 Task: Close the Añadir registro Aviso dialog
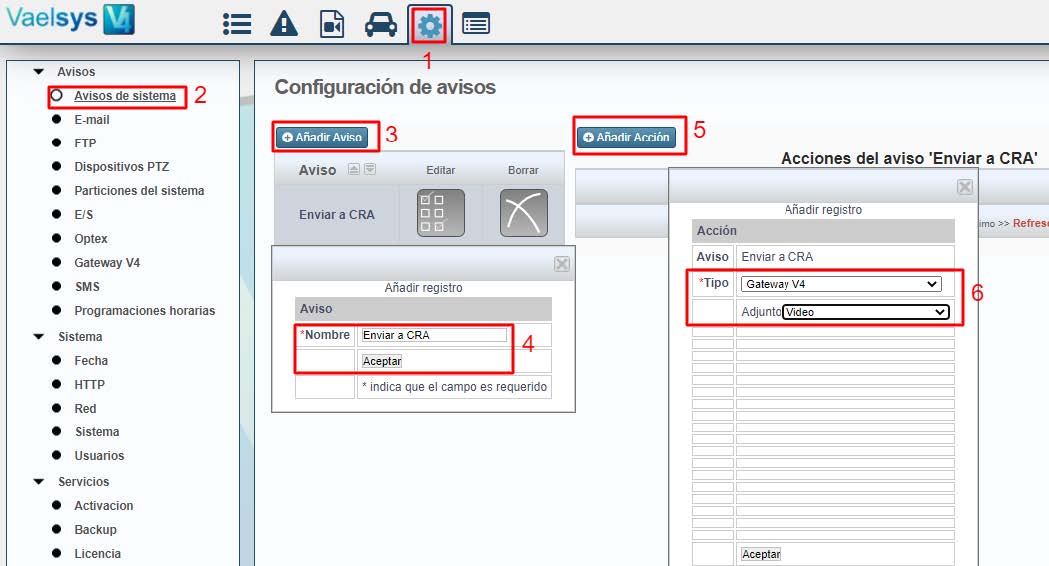(562, 264)
